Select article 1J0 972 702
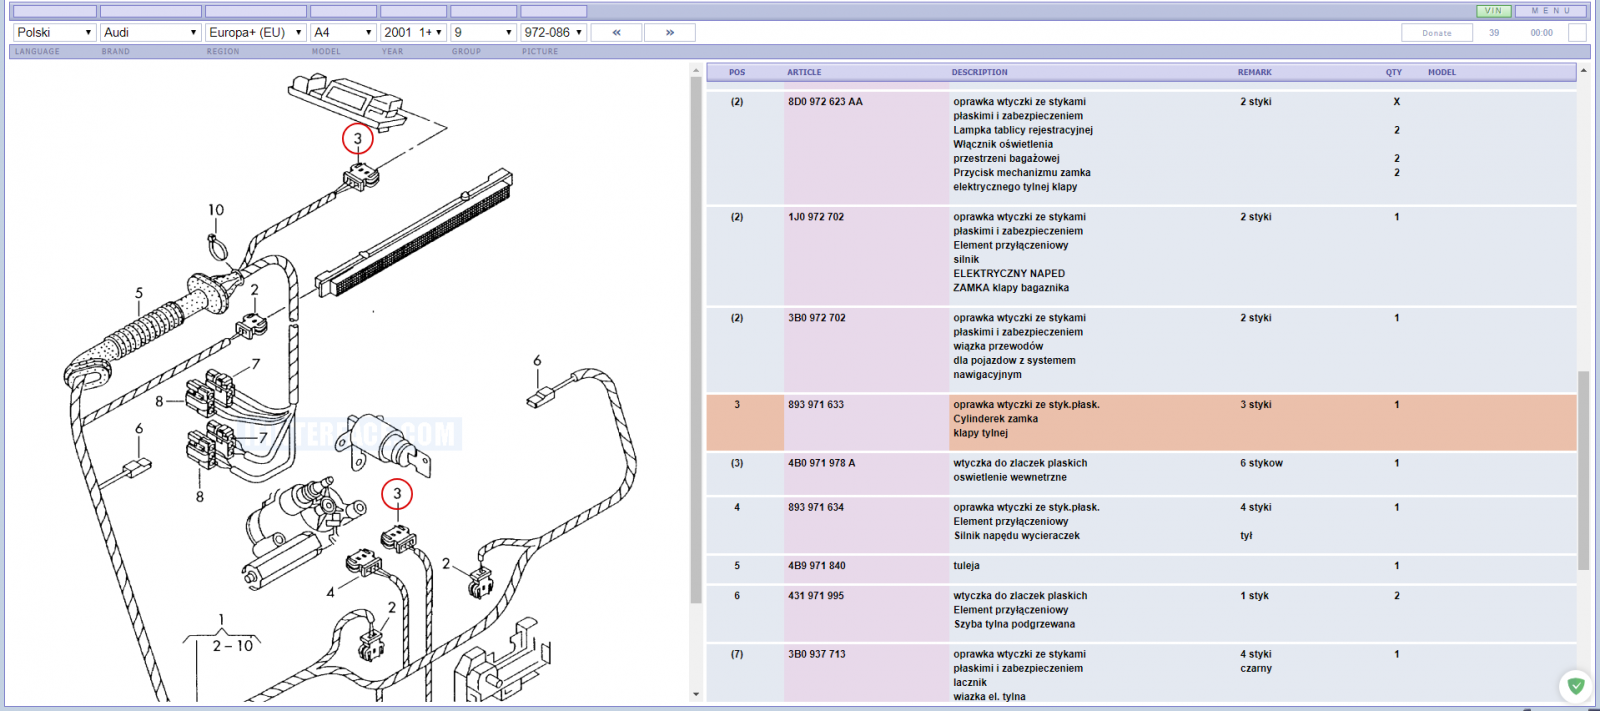1600x711 pixels. (x=816, y=217)
